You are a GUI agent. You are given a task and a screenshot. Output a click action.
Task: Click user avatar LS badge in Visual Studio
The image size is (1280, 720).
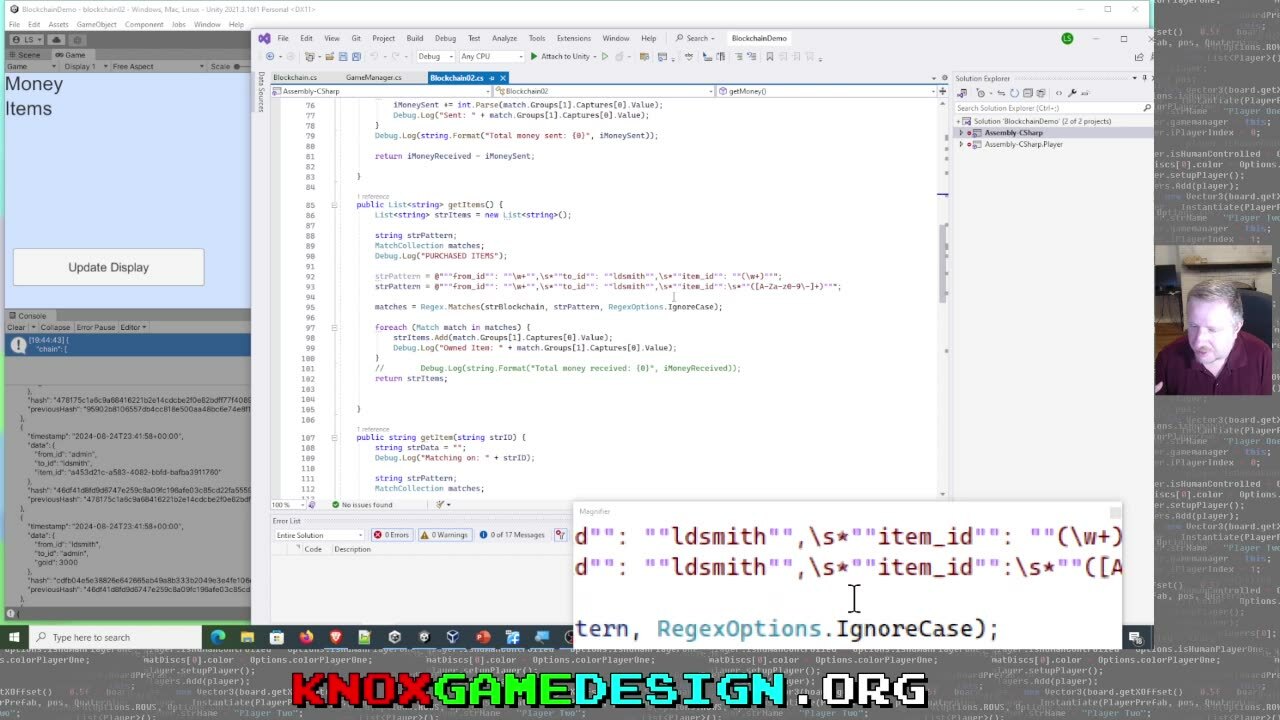point(1067,38)
